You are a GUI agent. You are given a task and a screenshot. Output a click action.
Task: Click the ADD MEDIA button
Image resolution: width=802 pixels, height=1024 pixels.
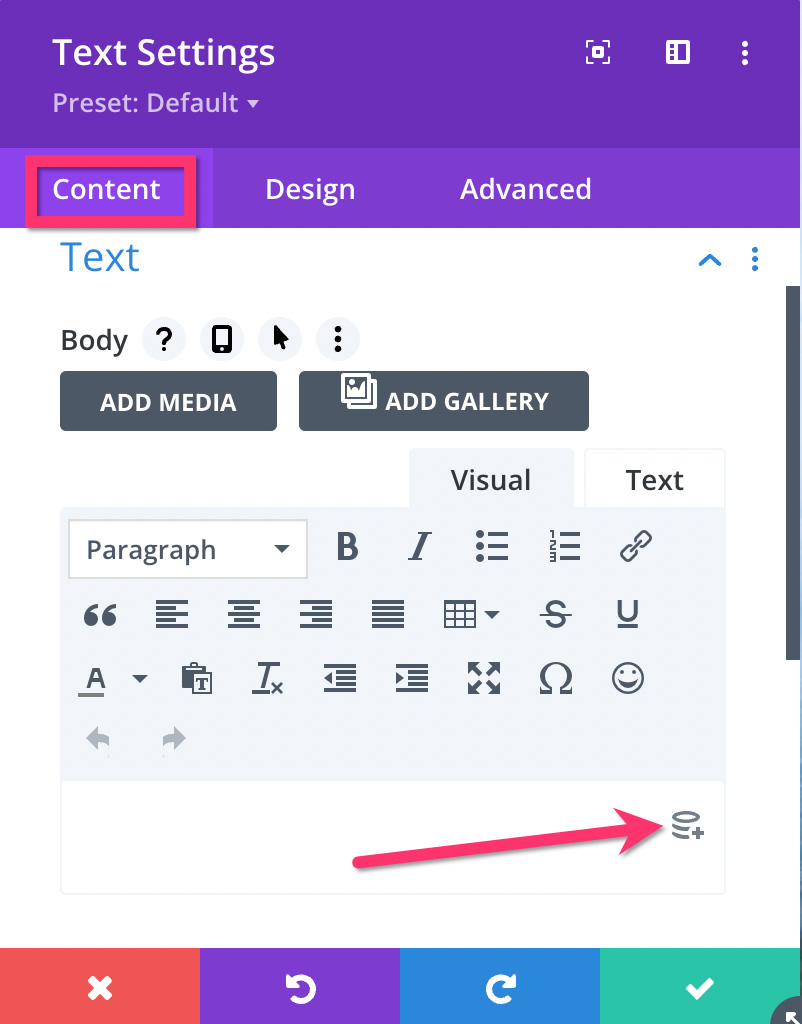click(x=168, y=402)
